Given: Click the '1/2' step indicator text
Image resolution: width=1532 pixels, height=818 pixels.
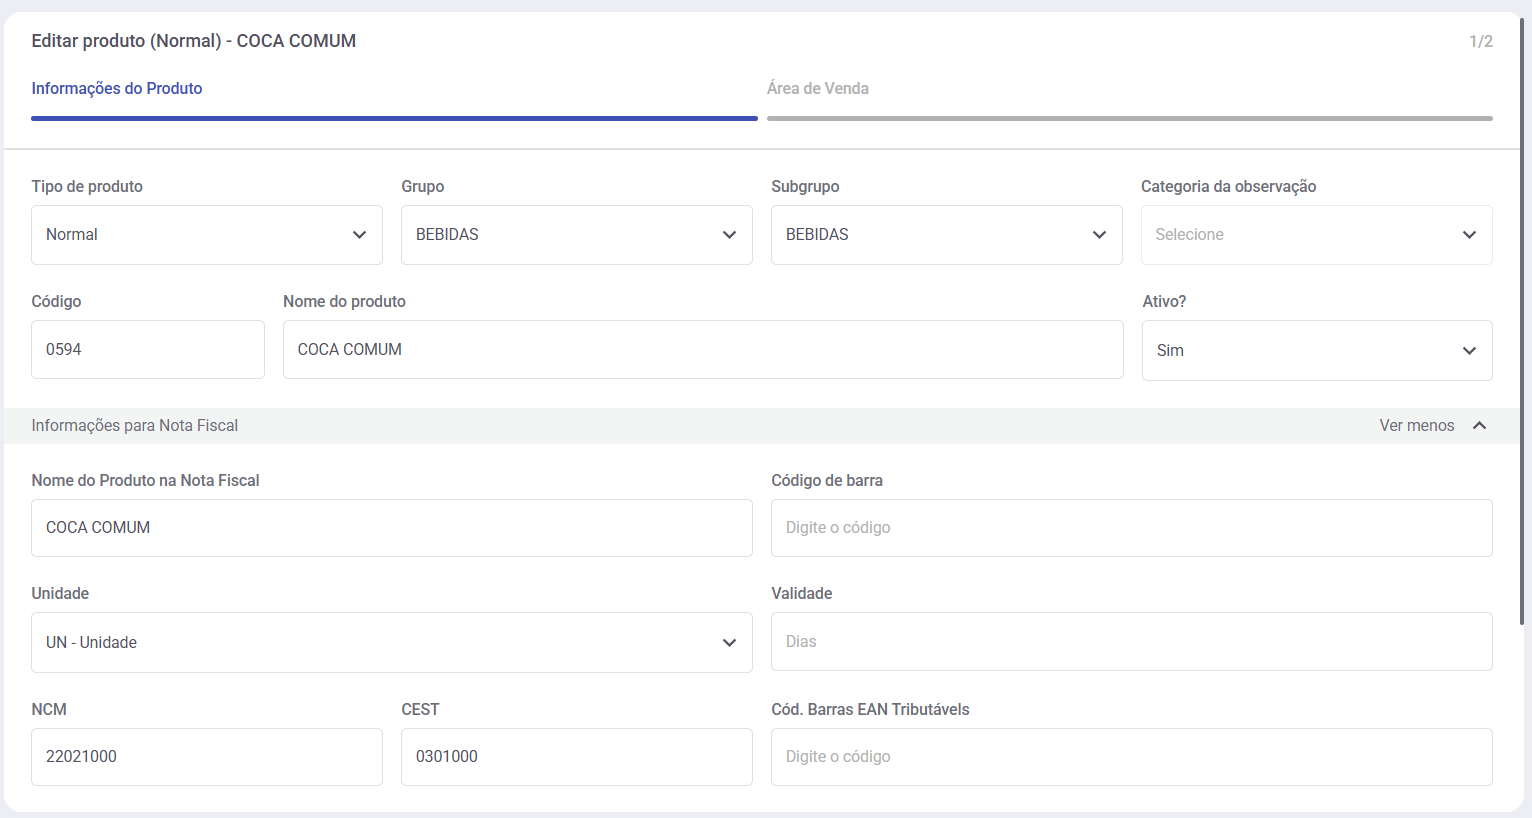Looking at the screenshot, I should [1481, 41].
